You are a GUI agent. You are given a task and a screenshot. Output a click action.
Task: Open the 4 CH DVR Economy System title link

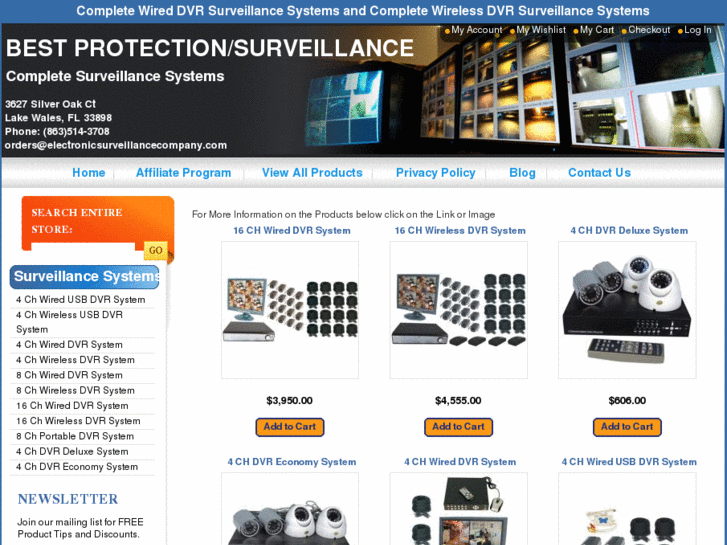point(292,462)
